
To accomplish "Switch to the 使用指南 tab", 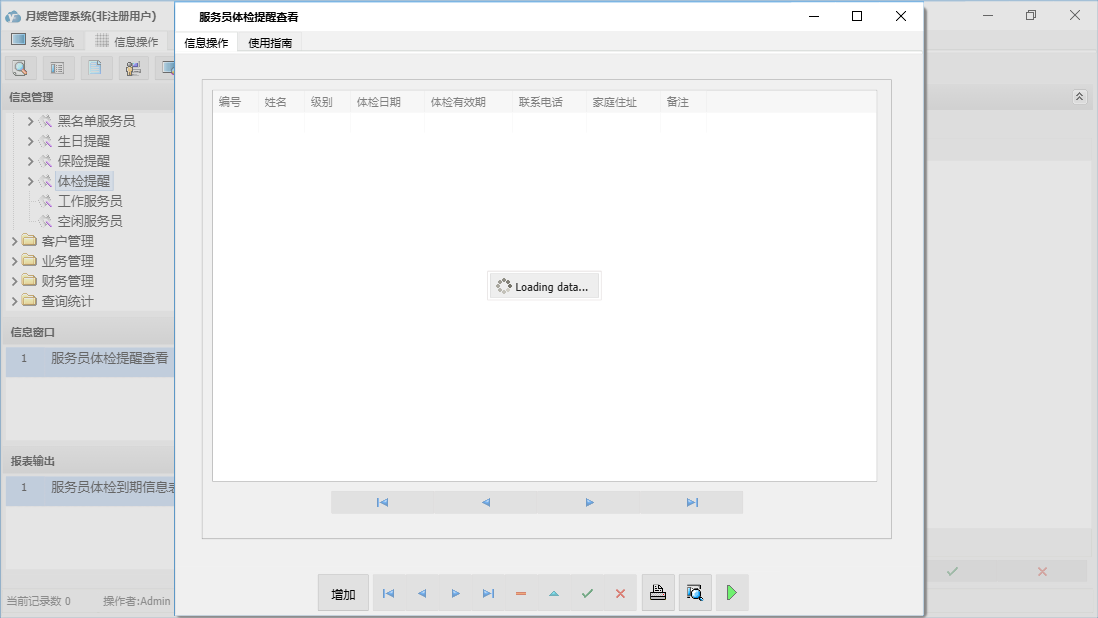I will 268,43.
